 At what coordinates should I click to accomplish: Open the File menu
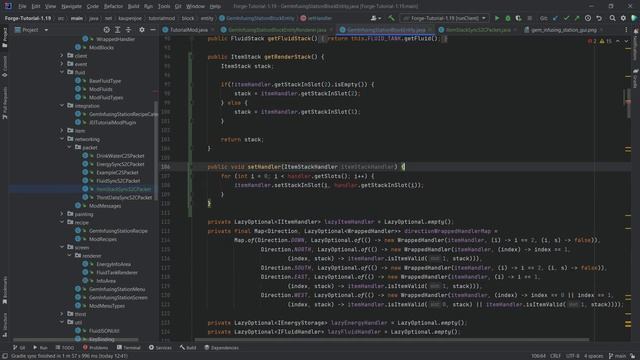pos(22,6)
